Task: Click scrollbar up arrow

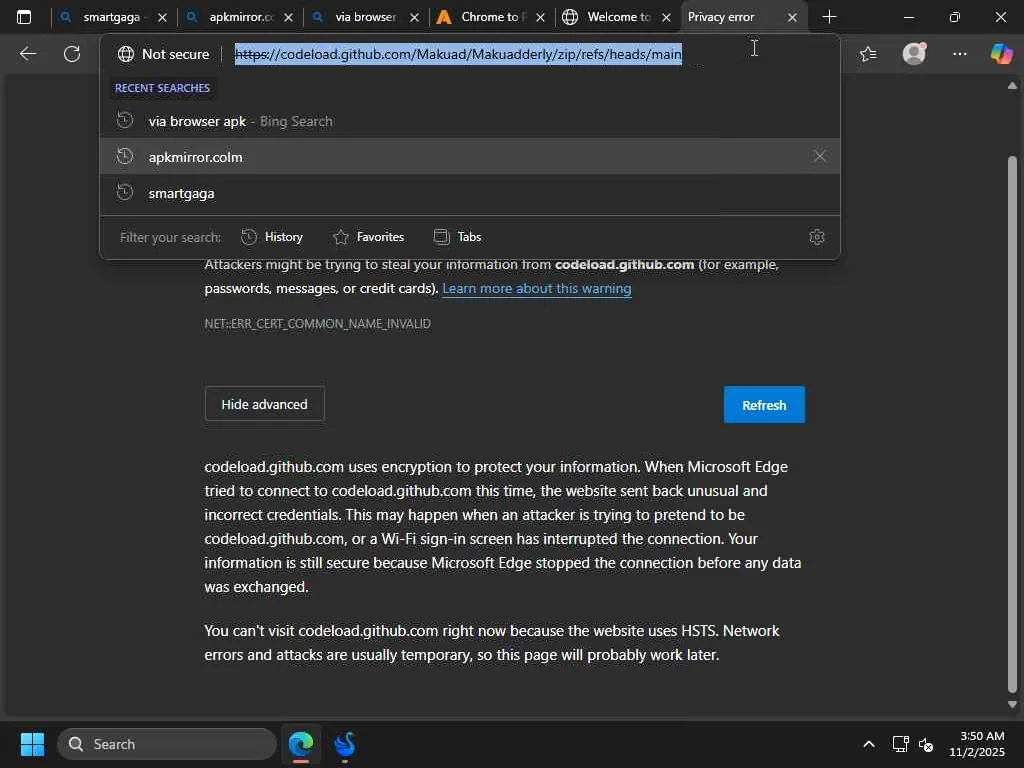Action: [1012, 86]
